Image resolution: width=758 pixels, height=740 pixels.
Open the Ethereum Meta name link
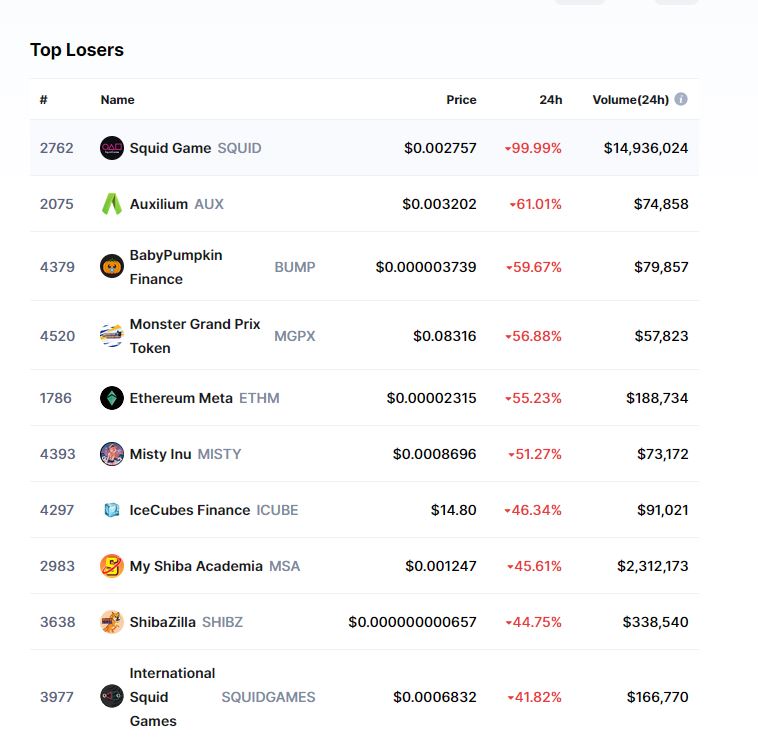click(181, 398)
